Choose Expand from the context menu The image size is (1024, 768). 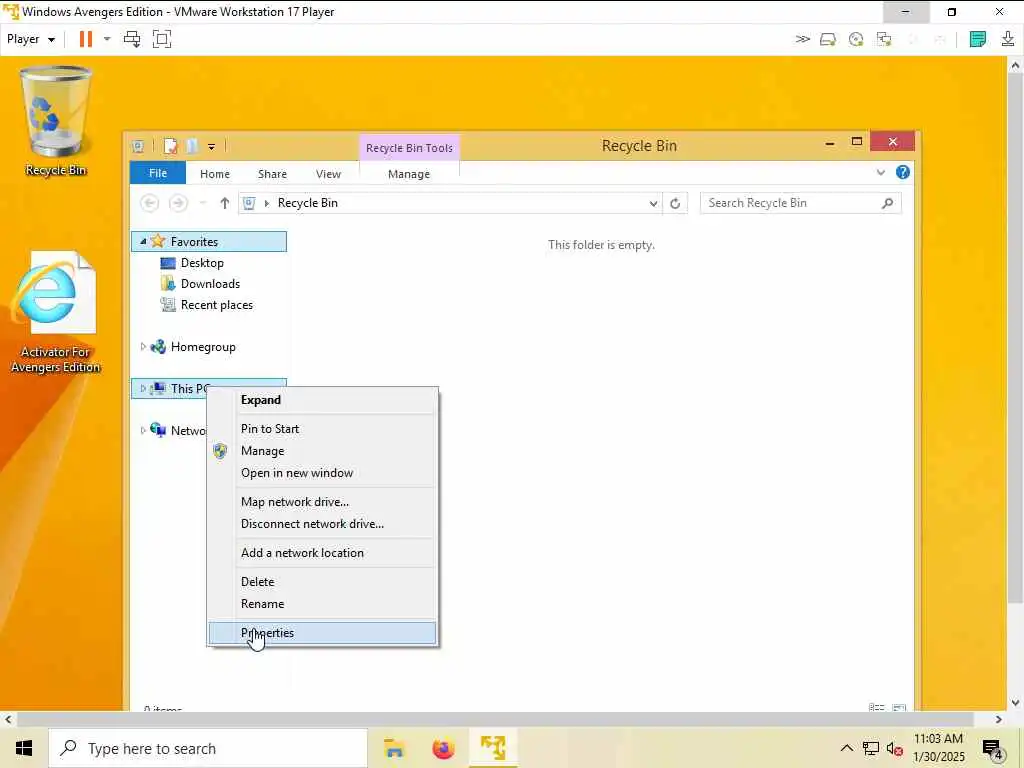pos(322,400)
